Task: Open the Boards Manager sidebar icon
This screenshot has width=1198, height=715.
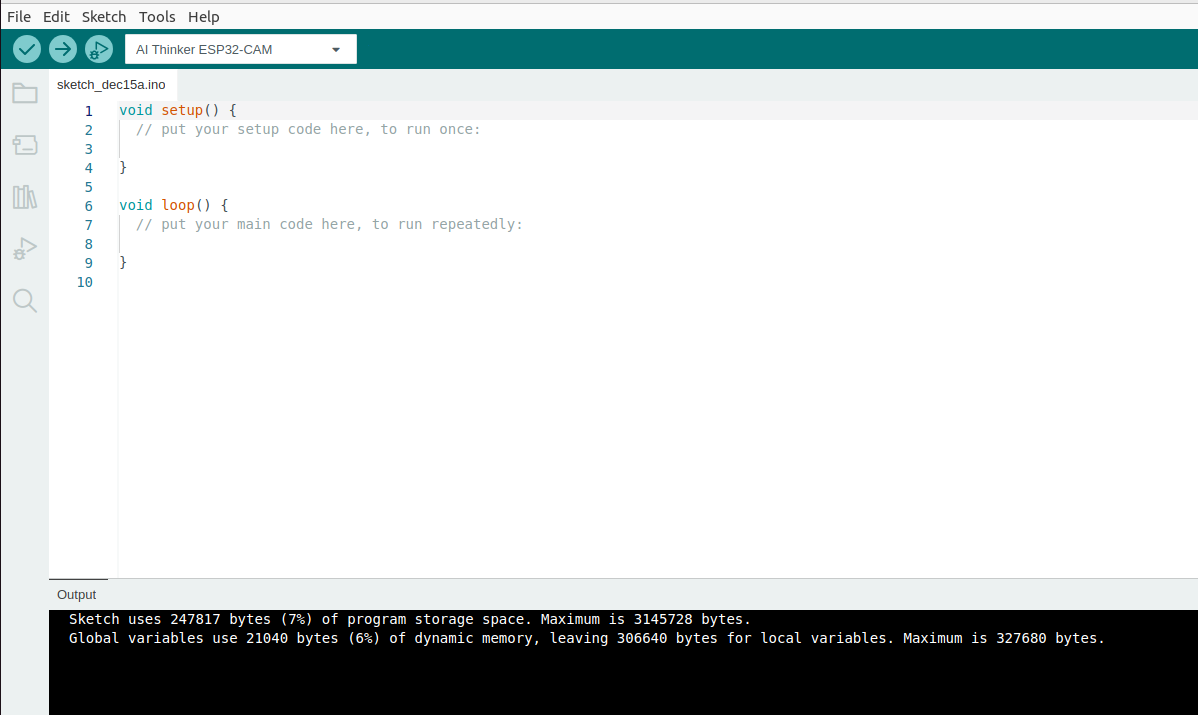Action: 24,145
